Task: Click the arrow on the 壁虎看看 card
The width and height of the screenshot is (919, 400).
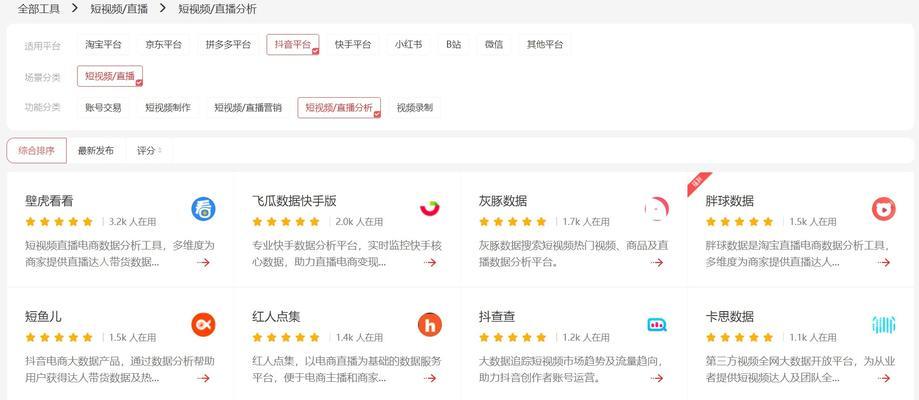Action: (x=203, y=262)
